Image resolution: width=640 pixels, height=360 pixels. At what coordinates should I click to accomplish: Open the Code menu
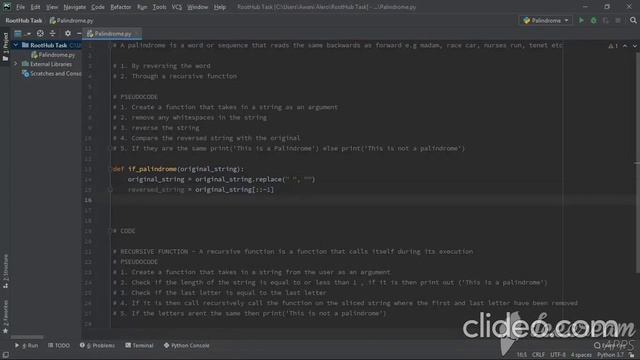[x=98, y=7]
